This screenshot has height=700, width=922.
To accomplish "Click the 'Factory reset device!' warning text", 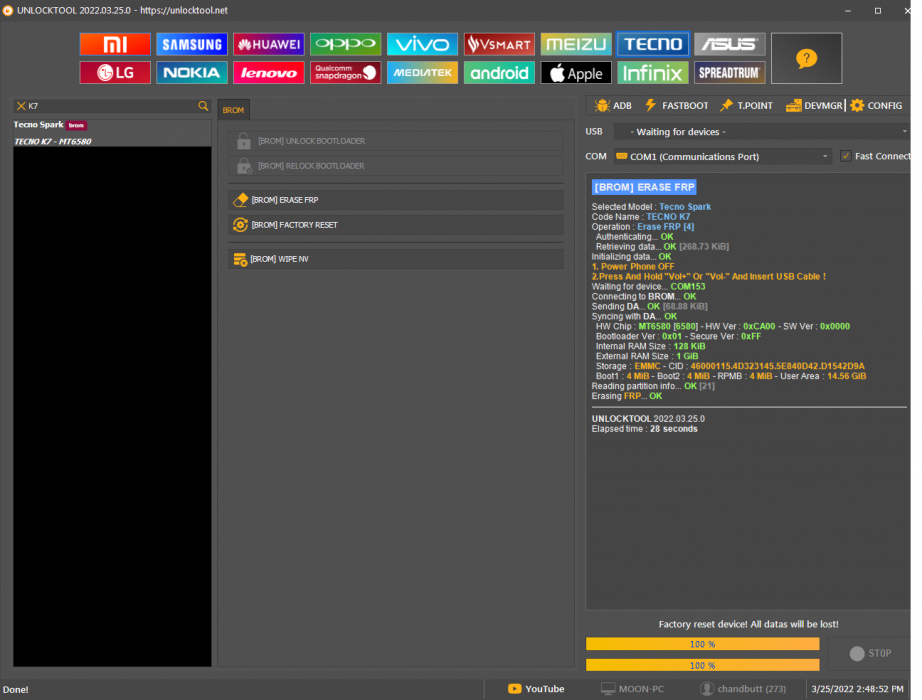I will [x=749, y=624].
